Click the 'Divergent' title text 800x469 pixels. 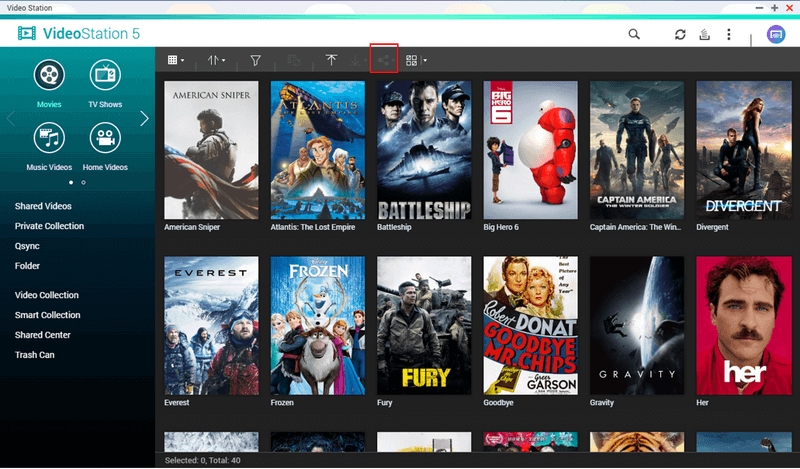pyautogui.click(x=712, y=227)
